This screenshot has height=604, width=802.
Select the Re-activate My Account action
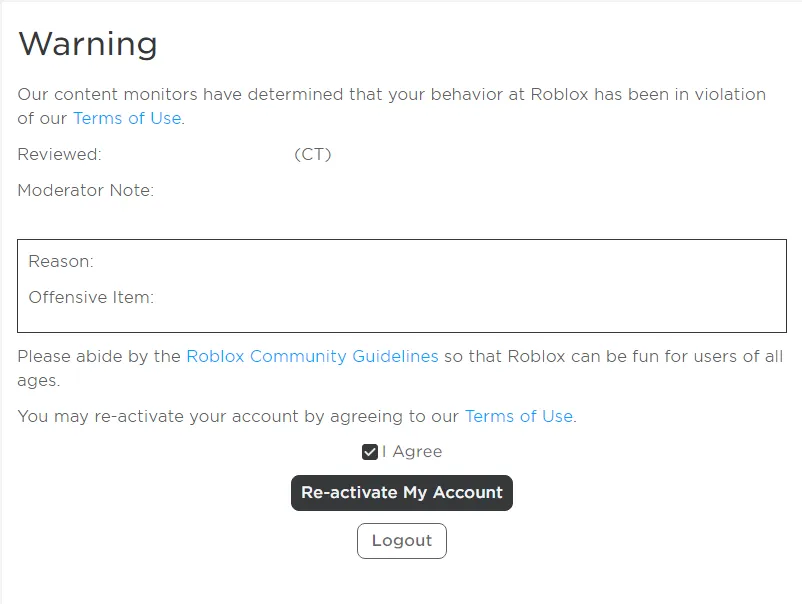pyautogui.click(x=401, y=492)
